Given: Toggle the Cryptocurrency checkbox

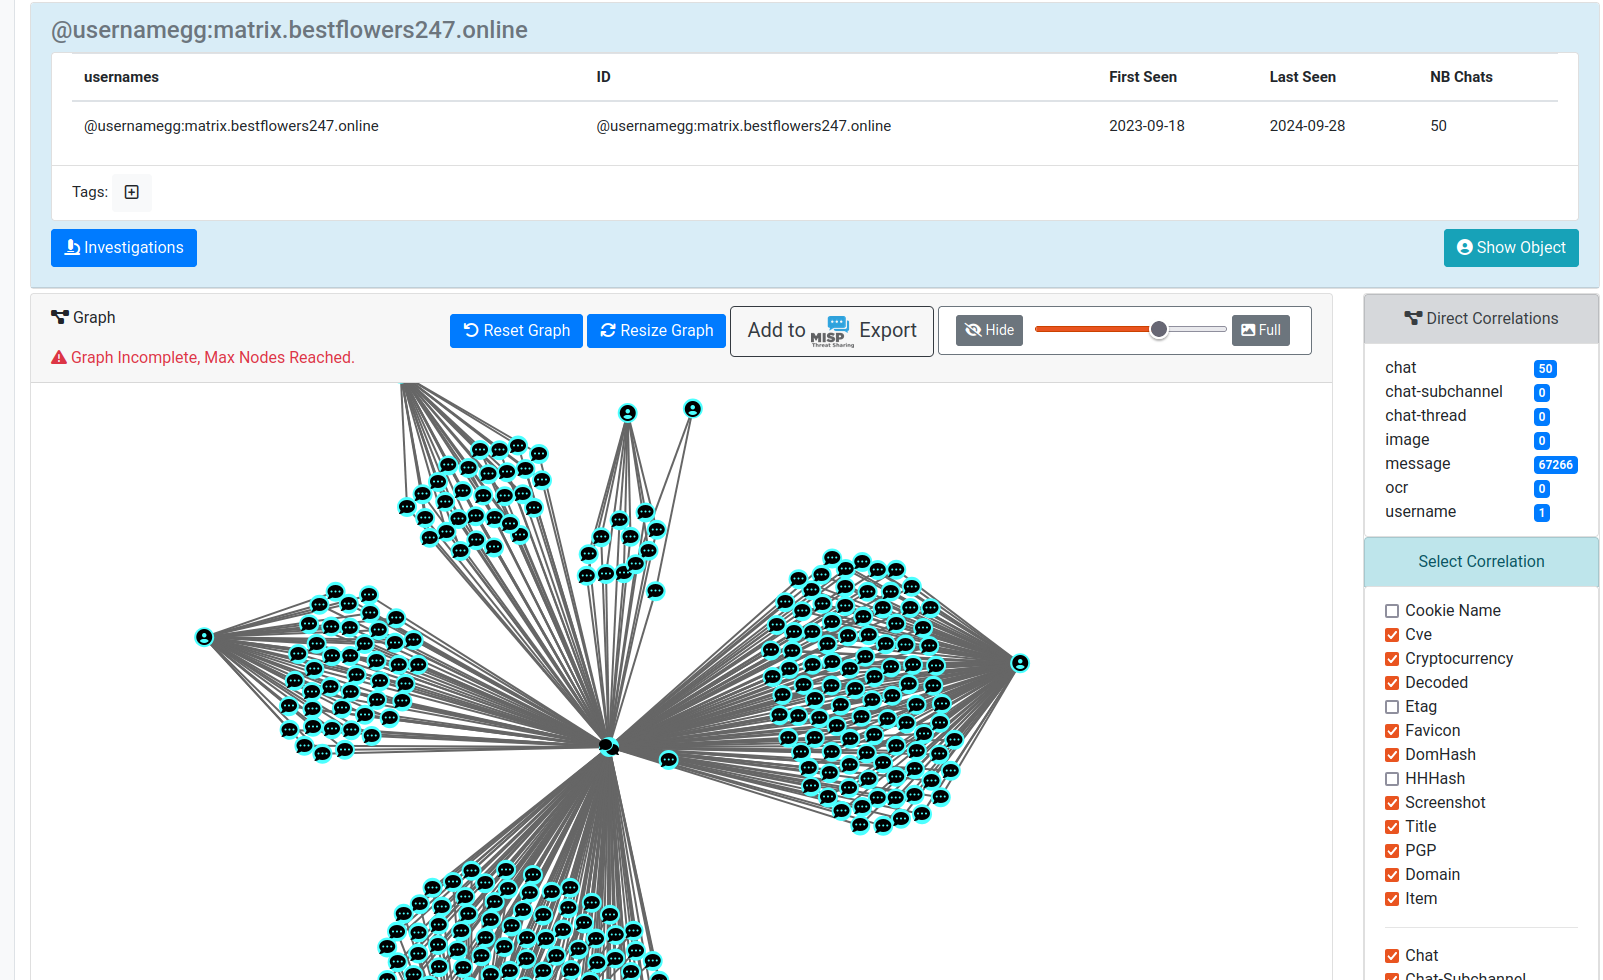Looking at the screenshot, I should (x=1392, y=659).
